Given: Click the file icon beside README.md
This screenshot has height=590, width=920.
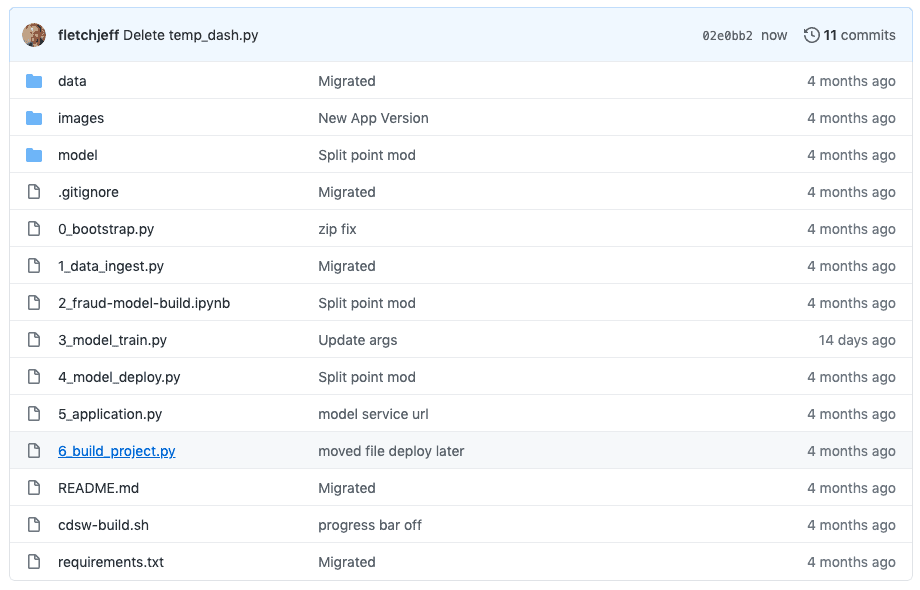Looking at the screenshot, I should coord(33,488).
